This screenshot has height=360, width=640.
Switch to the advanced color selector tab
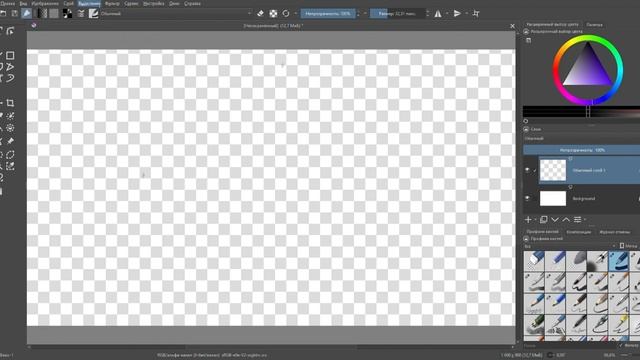coord(552,24)
